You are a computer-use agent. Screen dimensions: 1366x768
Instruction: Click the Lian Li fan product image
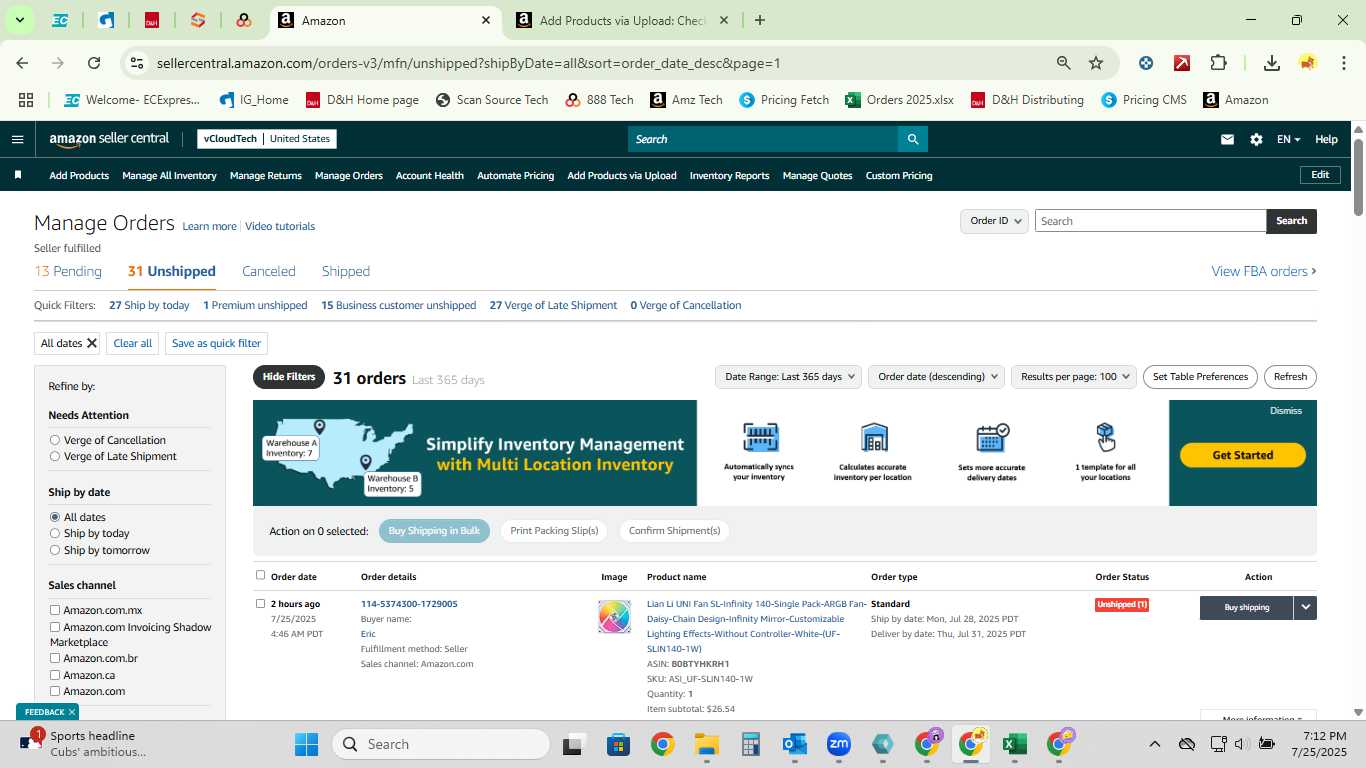(614, 617)
